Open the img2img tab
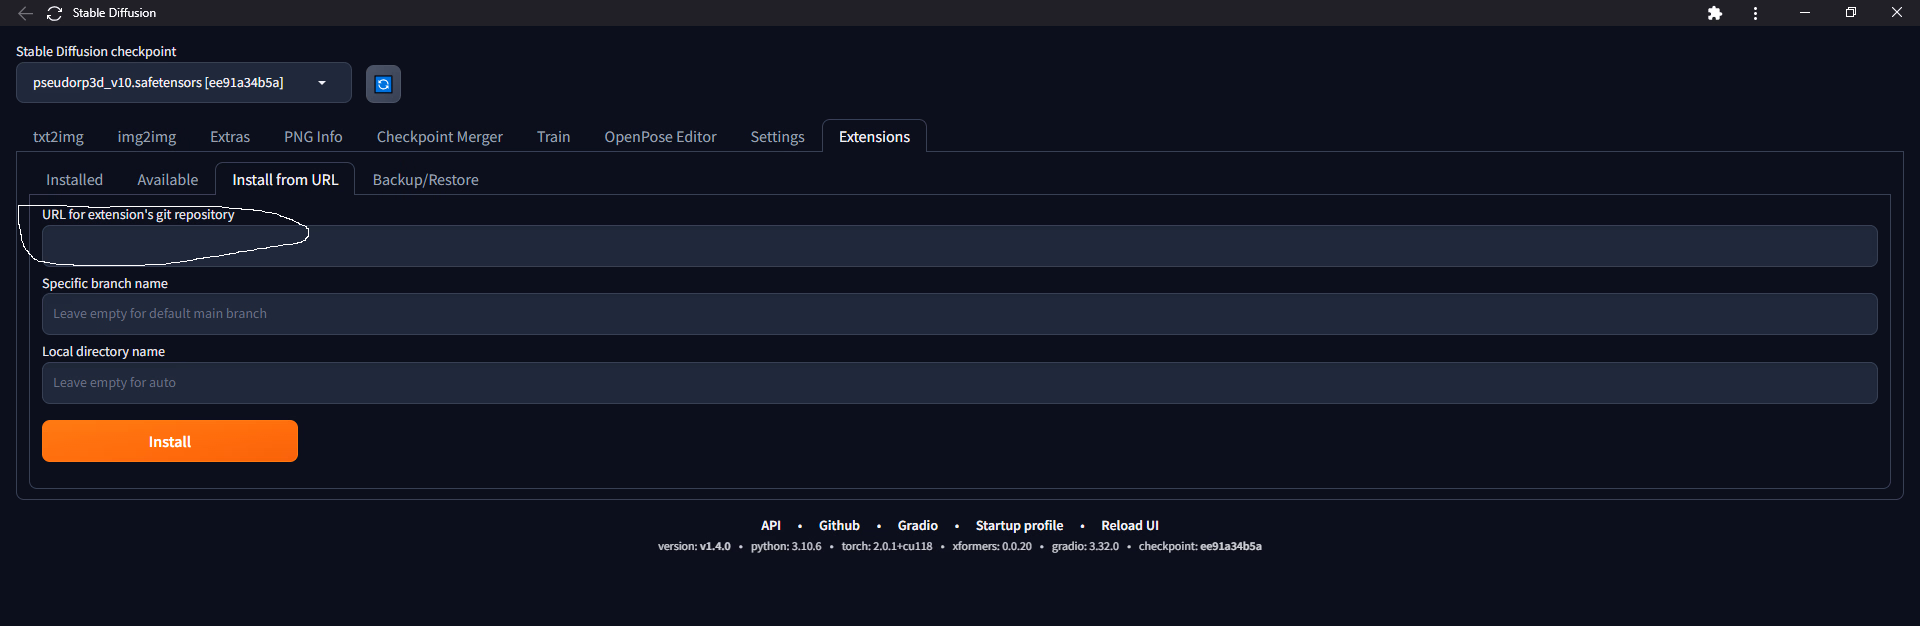This screenshot has height=626, width=1920. (x=146, y=137)
